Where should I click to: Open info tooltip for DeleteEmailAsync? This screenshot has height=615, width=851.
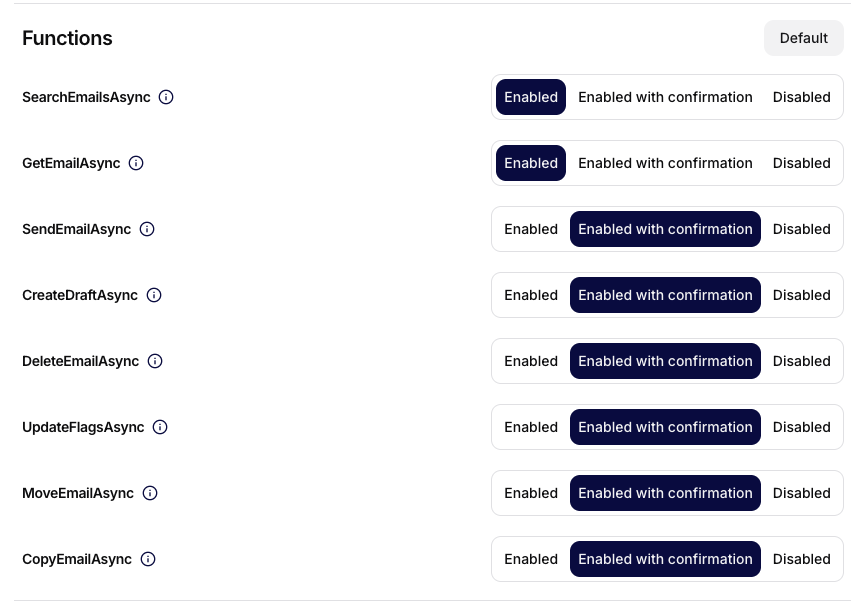pyautogui.click(x=155, y=361)
